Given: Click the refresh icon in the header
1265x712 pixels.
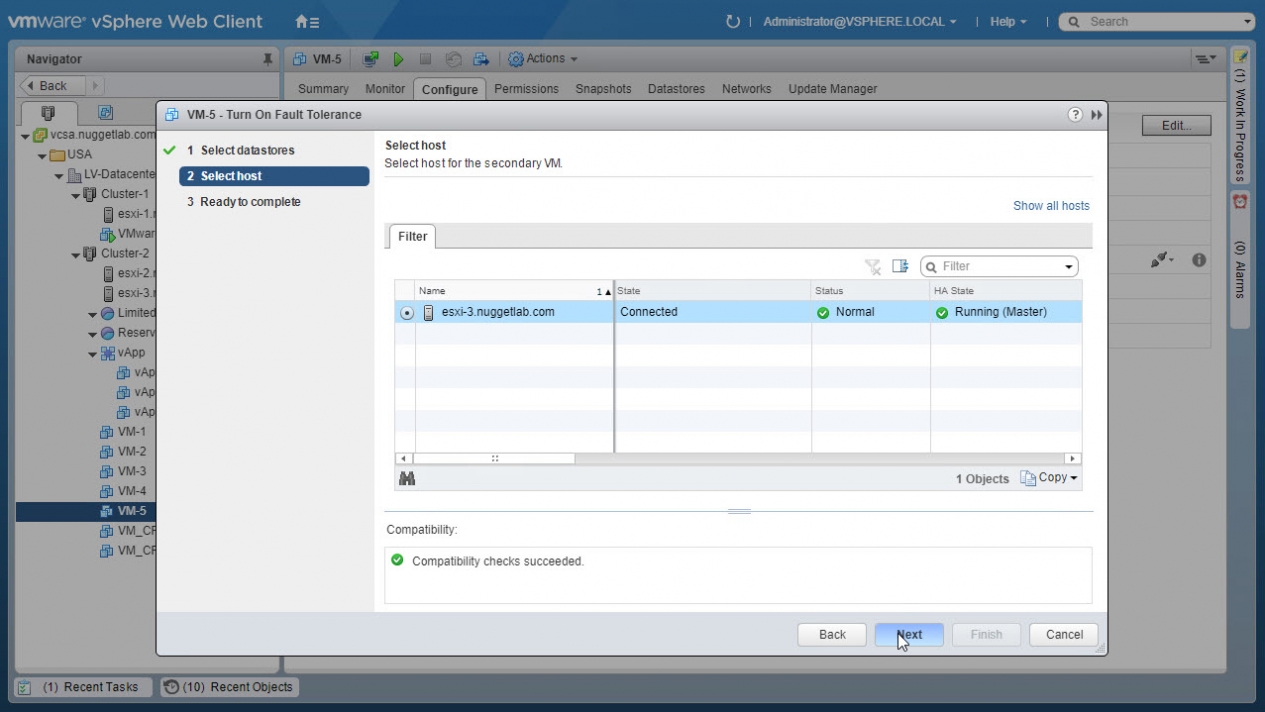Looking at the screenshot, I should (732, 21).
